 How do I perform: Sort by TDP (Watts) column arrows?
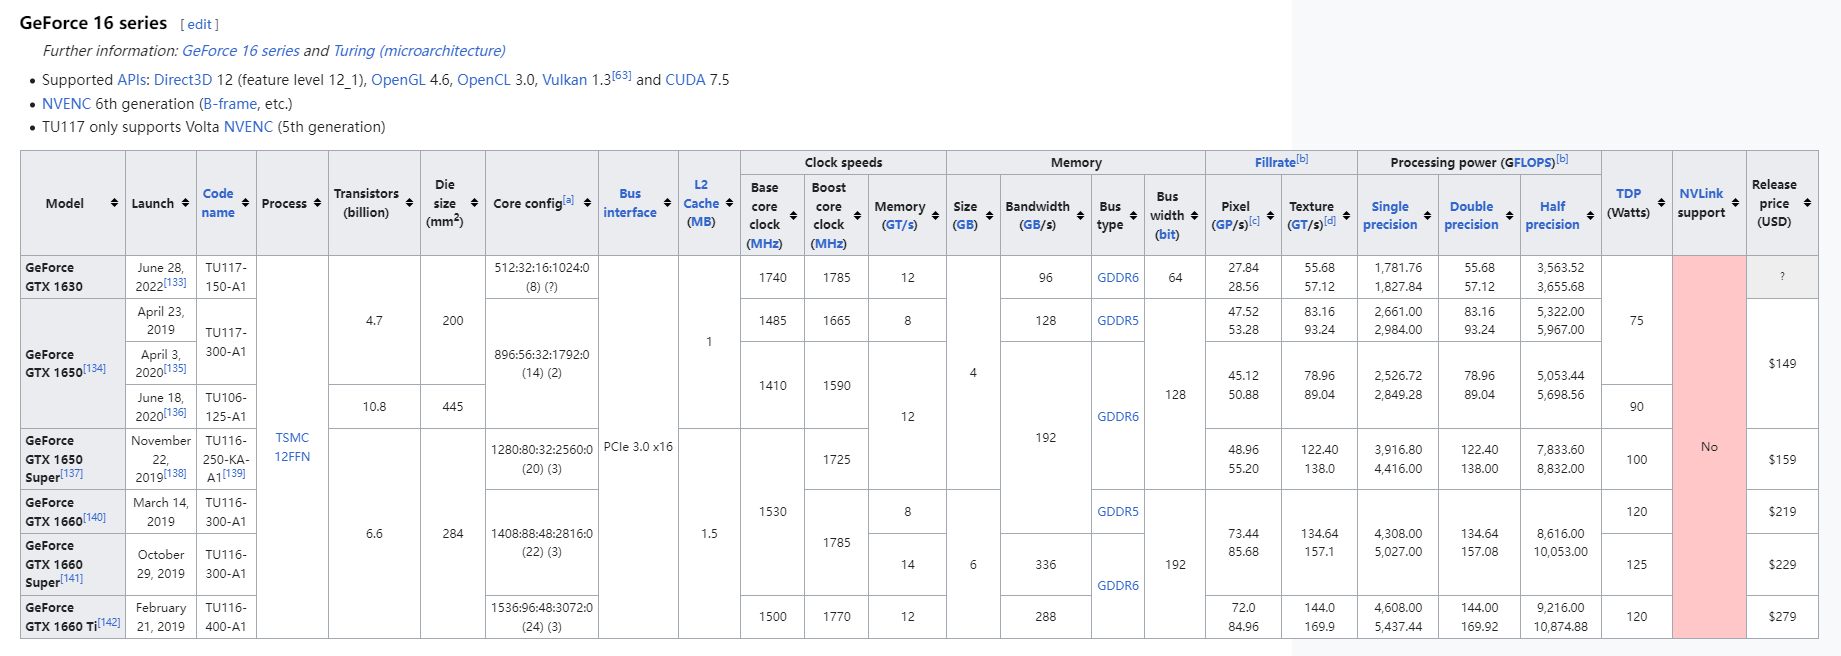(1661, 203)
